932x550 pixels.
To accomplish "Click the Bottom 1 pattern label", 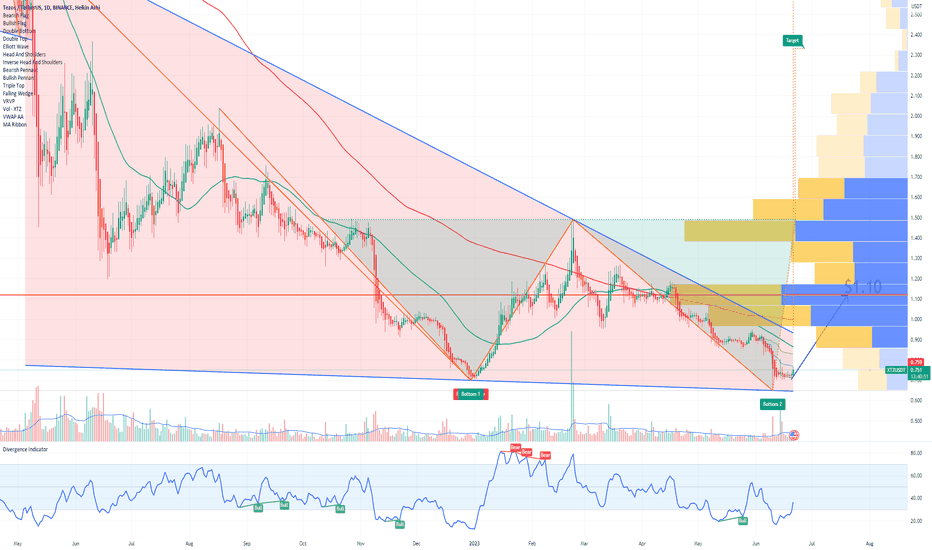I will click(471, 394).
